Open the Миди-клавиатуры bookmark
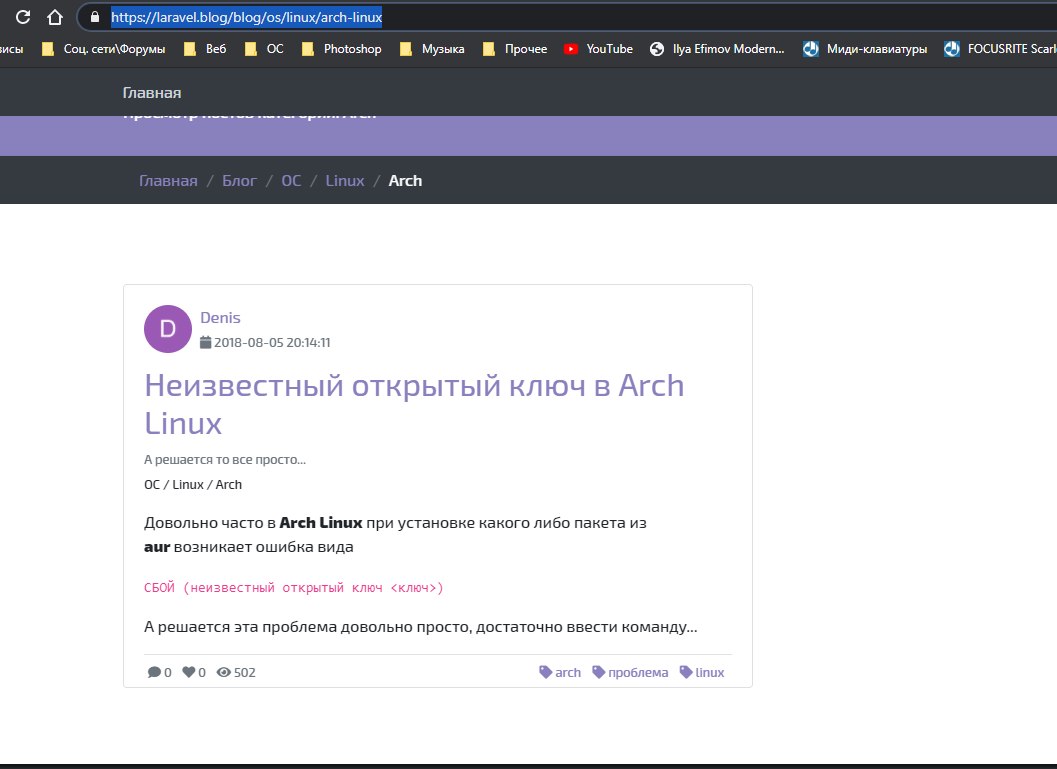Screen dimensions: 1057x769 865,49
